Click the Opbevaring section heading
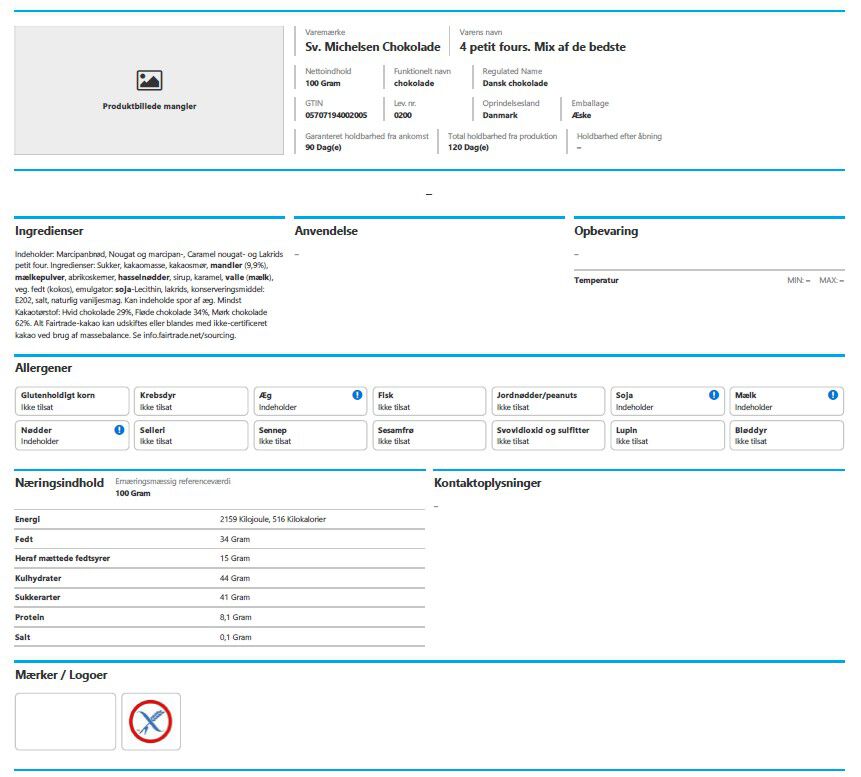Image resolution: width=861 pixels, height=777 pixels. [x=606, y=231]
